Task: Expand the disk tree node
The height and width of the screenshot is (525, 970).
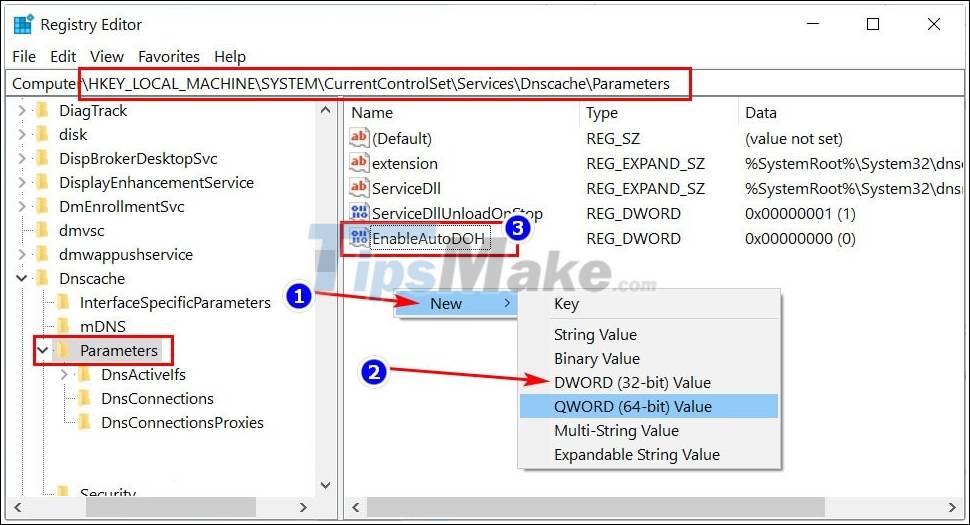Action: [x=22, y=134]
